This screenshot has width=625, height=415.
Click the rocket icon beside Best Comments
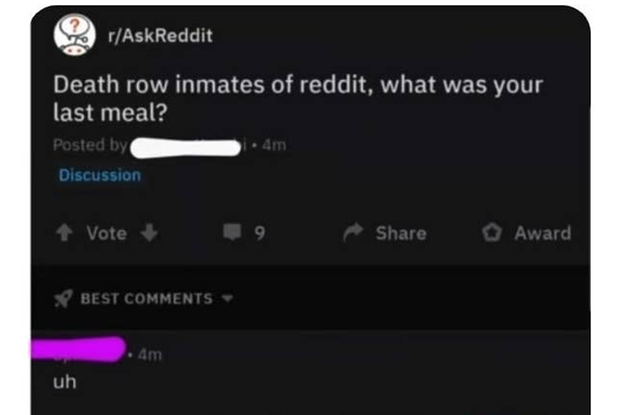click(63, 299)
